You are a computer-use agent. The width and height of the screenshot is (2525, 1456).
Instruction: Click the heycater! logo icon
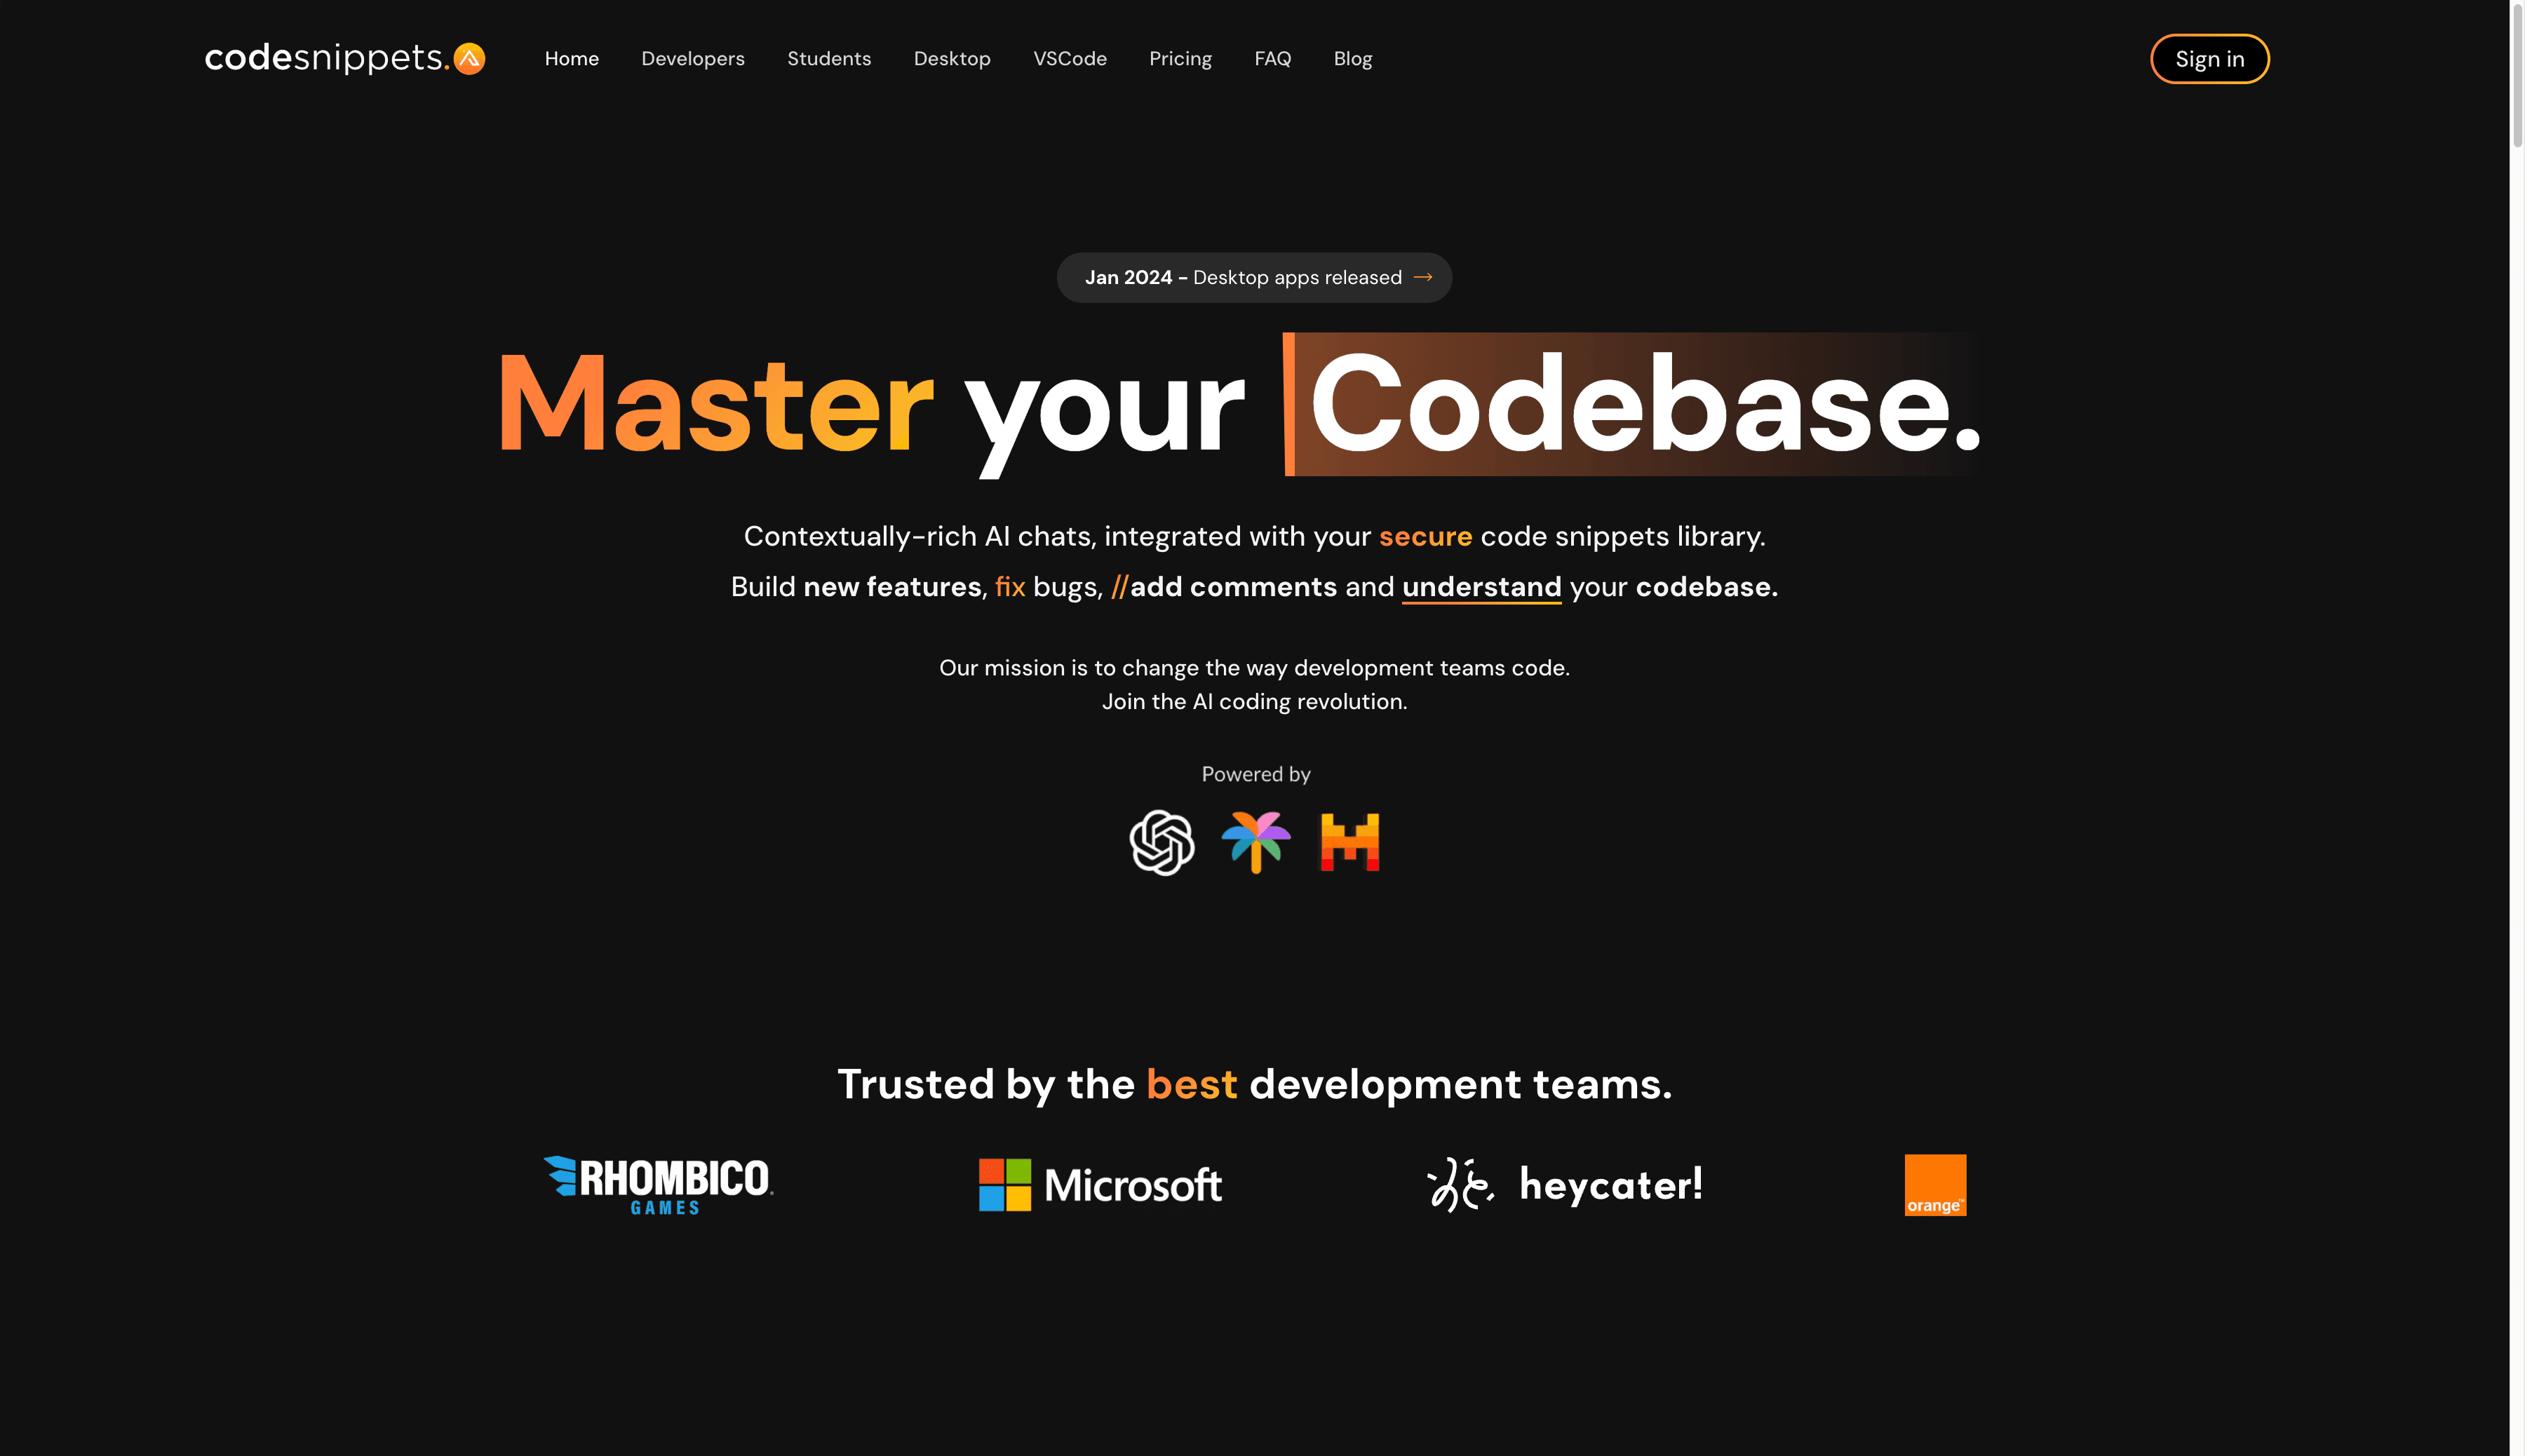tap(1460, 1184)
